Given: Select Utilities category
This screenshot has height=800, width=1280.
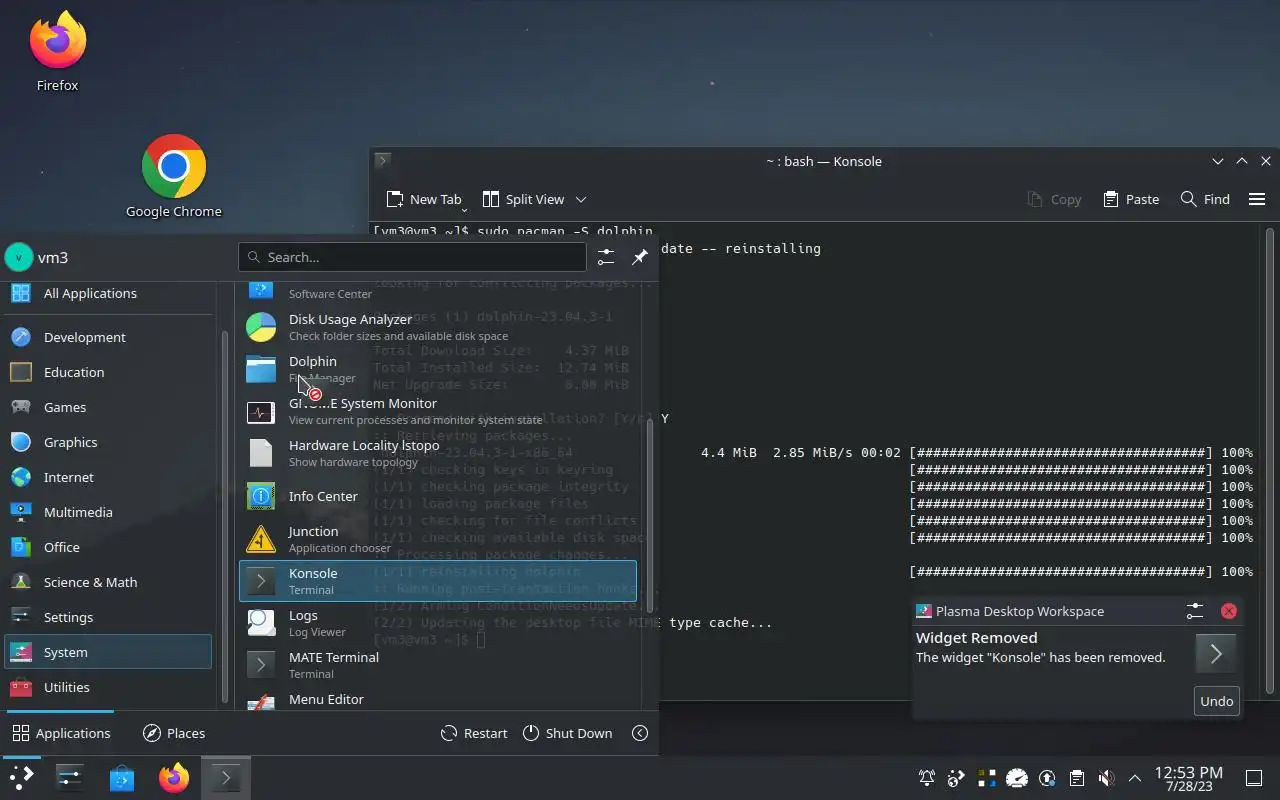Looking at the screenshot, I should point(108,687).
